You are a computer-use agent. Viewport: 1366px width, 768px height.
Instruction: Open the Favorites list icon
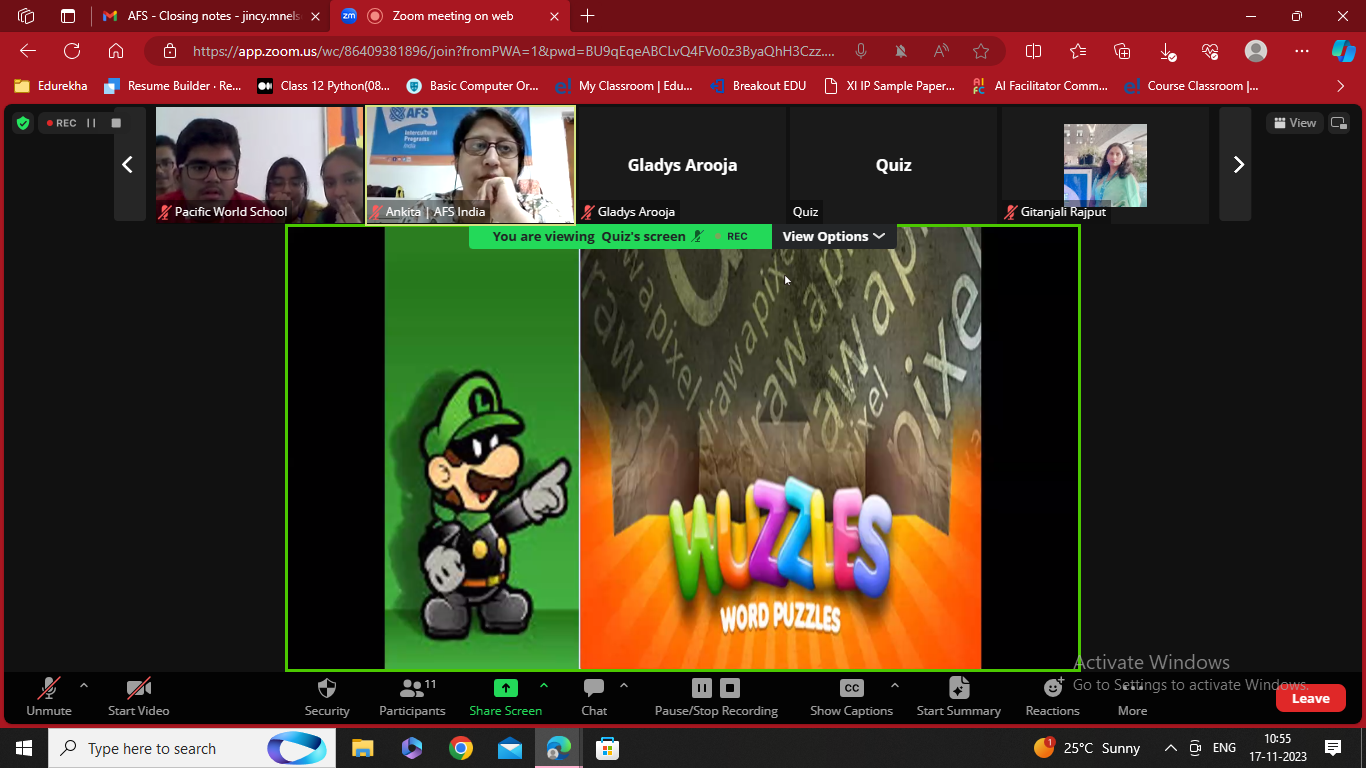point(1078,51)
